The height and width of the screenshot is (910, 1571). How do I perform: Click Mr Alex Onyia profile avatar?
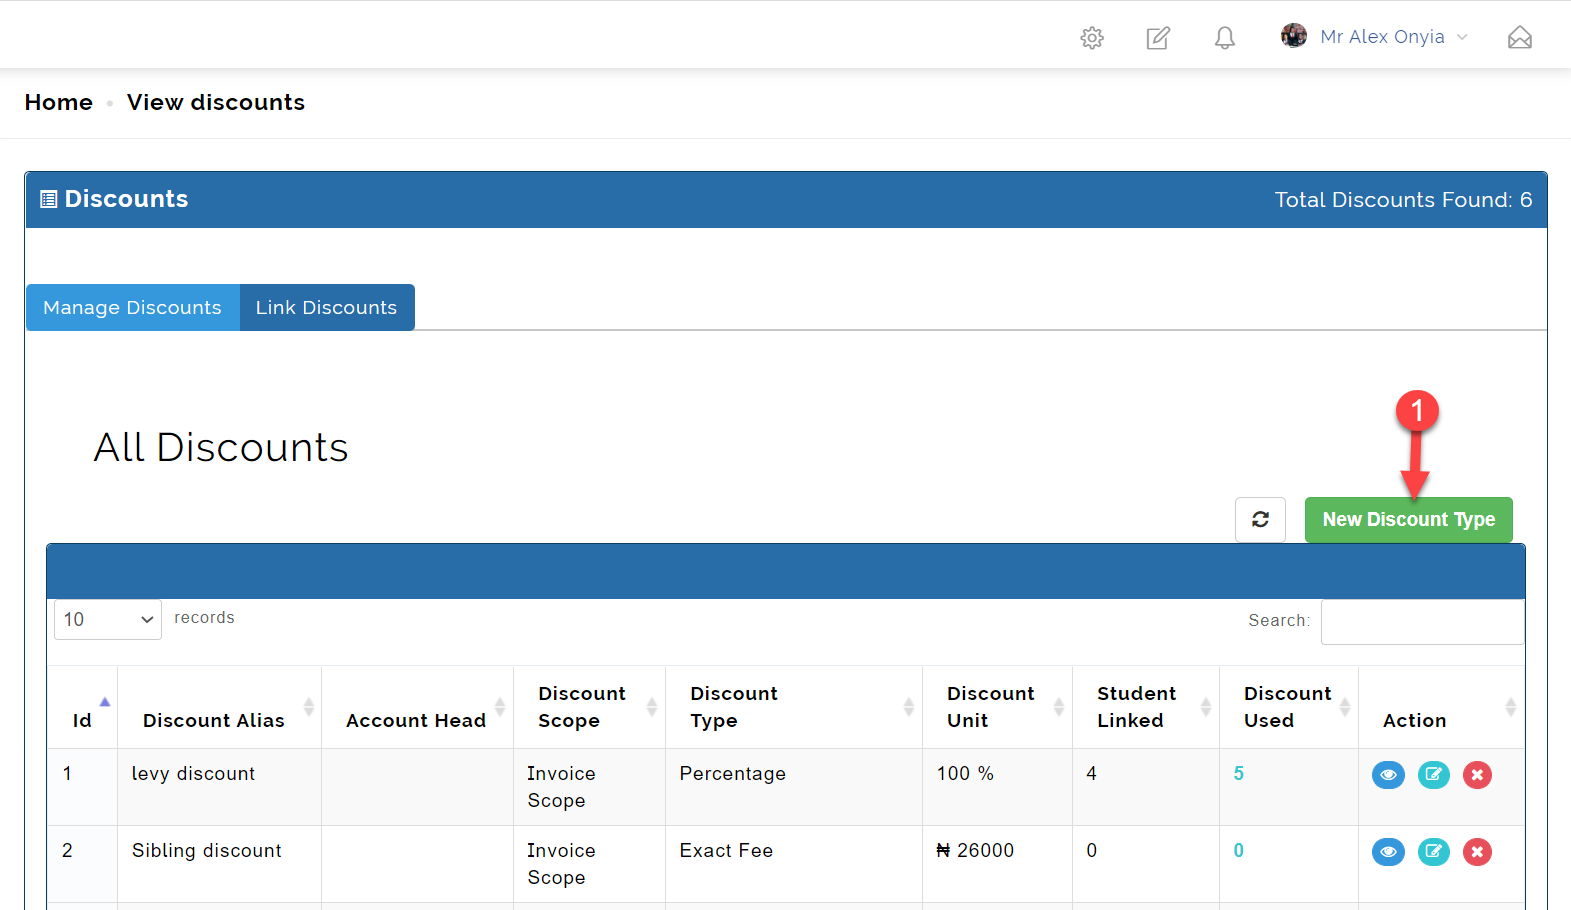click(x=1294, y=36)
